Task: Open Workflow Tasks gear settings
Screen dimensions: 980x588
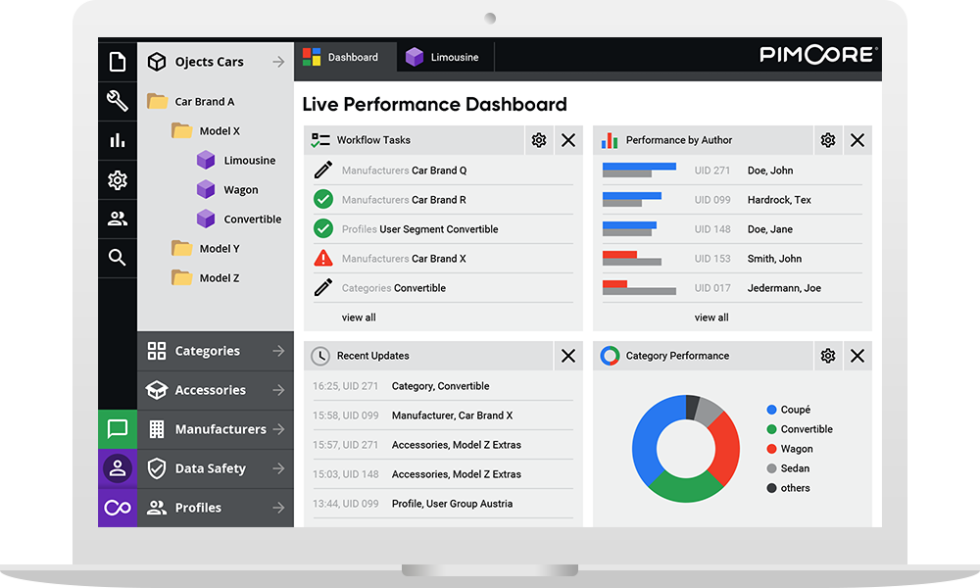Action: [x=539, y=141]
